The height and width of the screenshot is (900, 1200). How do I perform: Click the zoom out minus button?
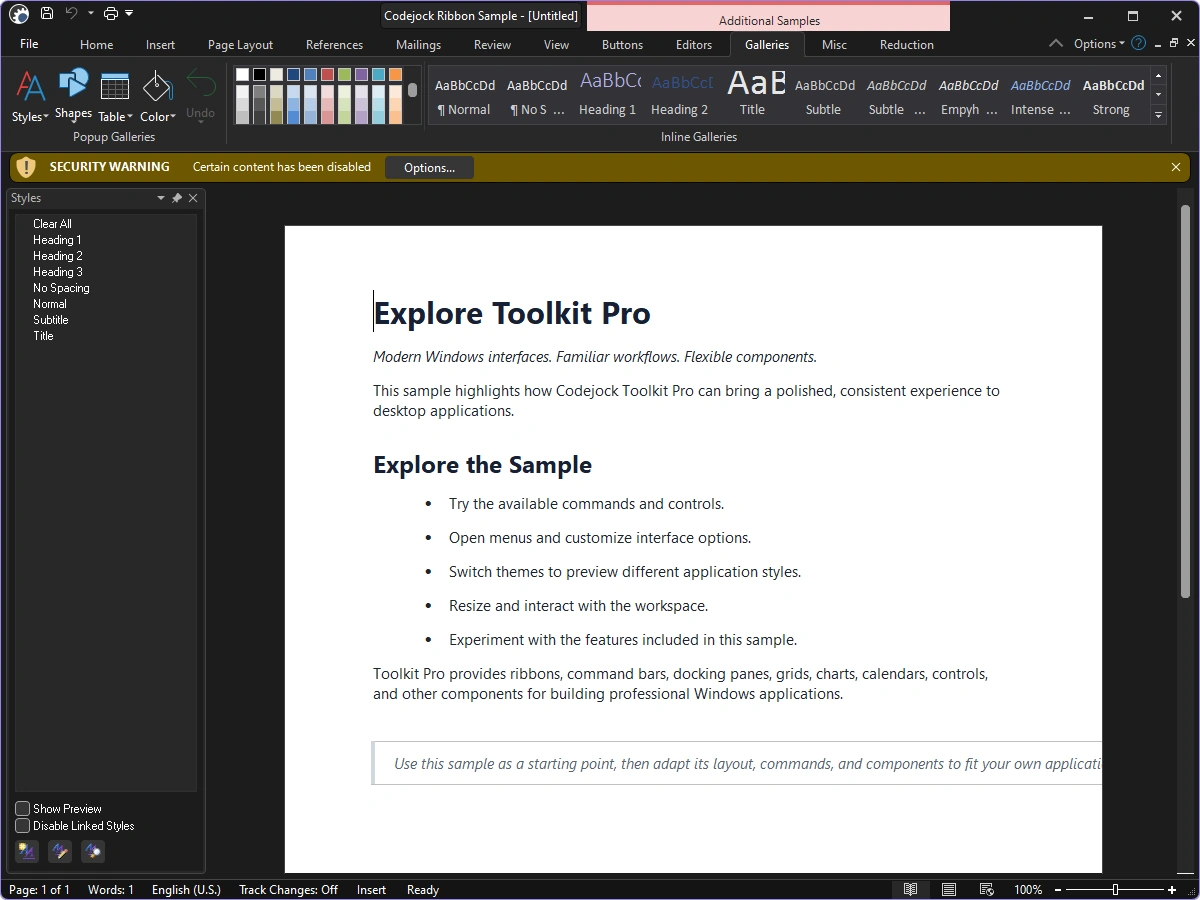1059,889
